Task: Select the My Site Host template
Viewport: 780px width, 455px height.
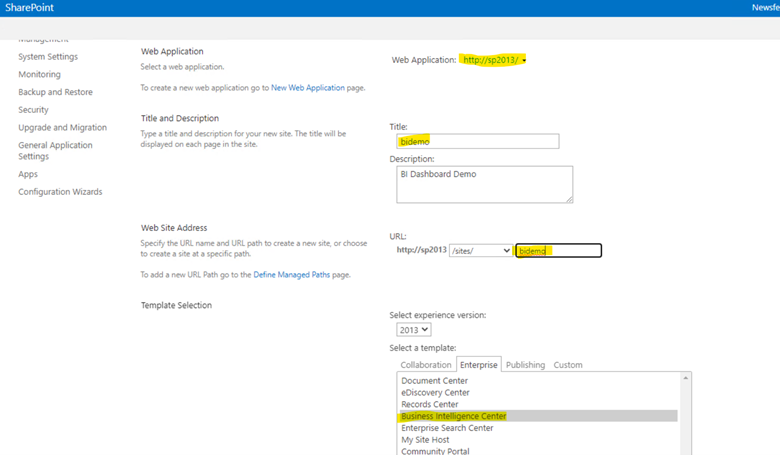Action: pos(538,440)
